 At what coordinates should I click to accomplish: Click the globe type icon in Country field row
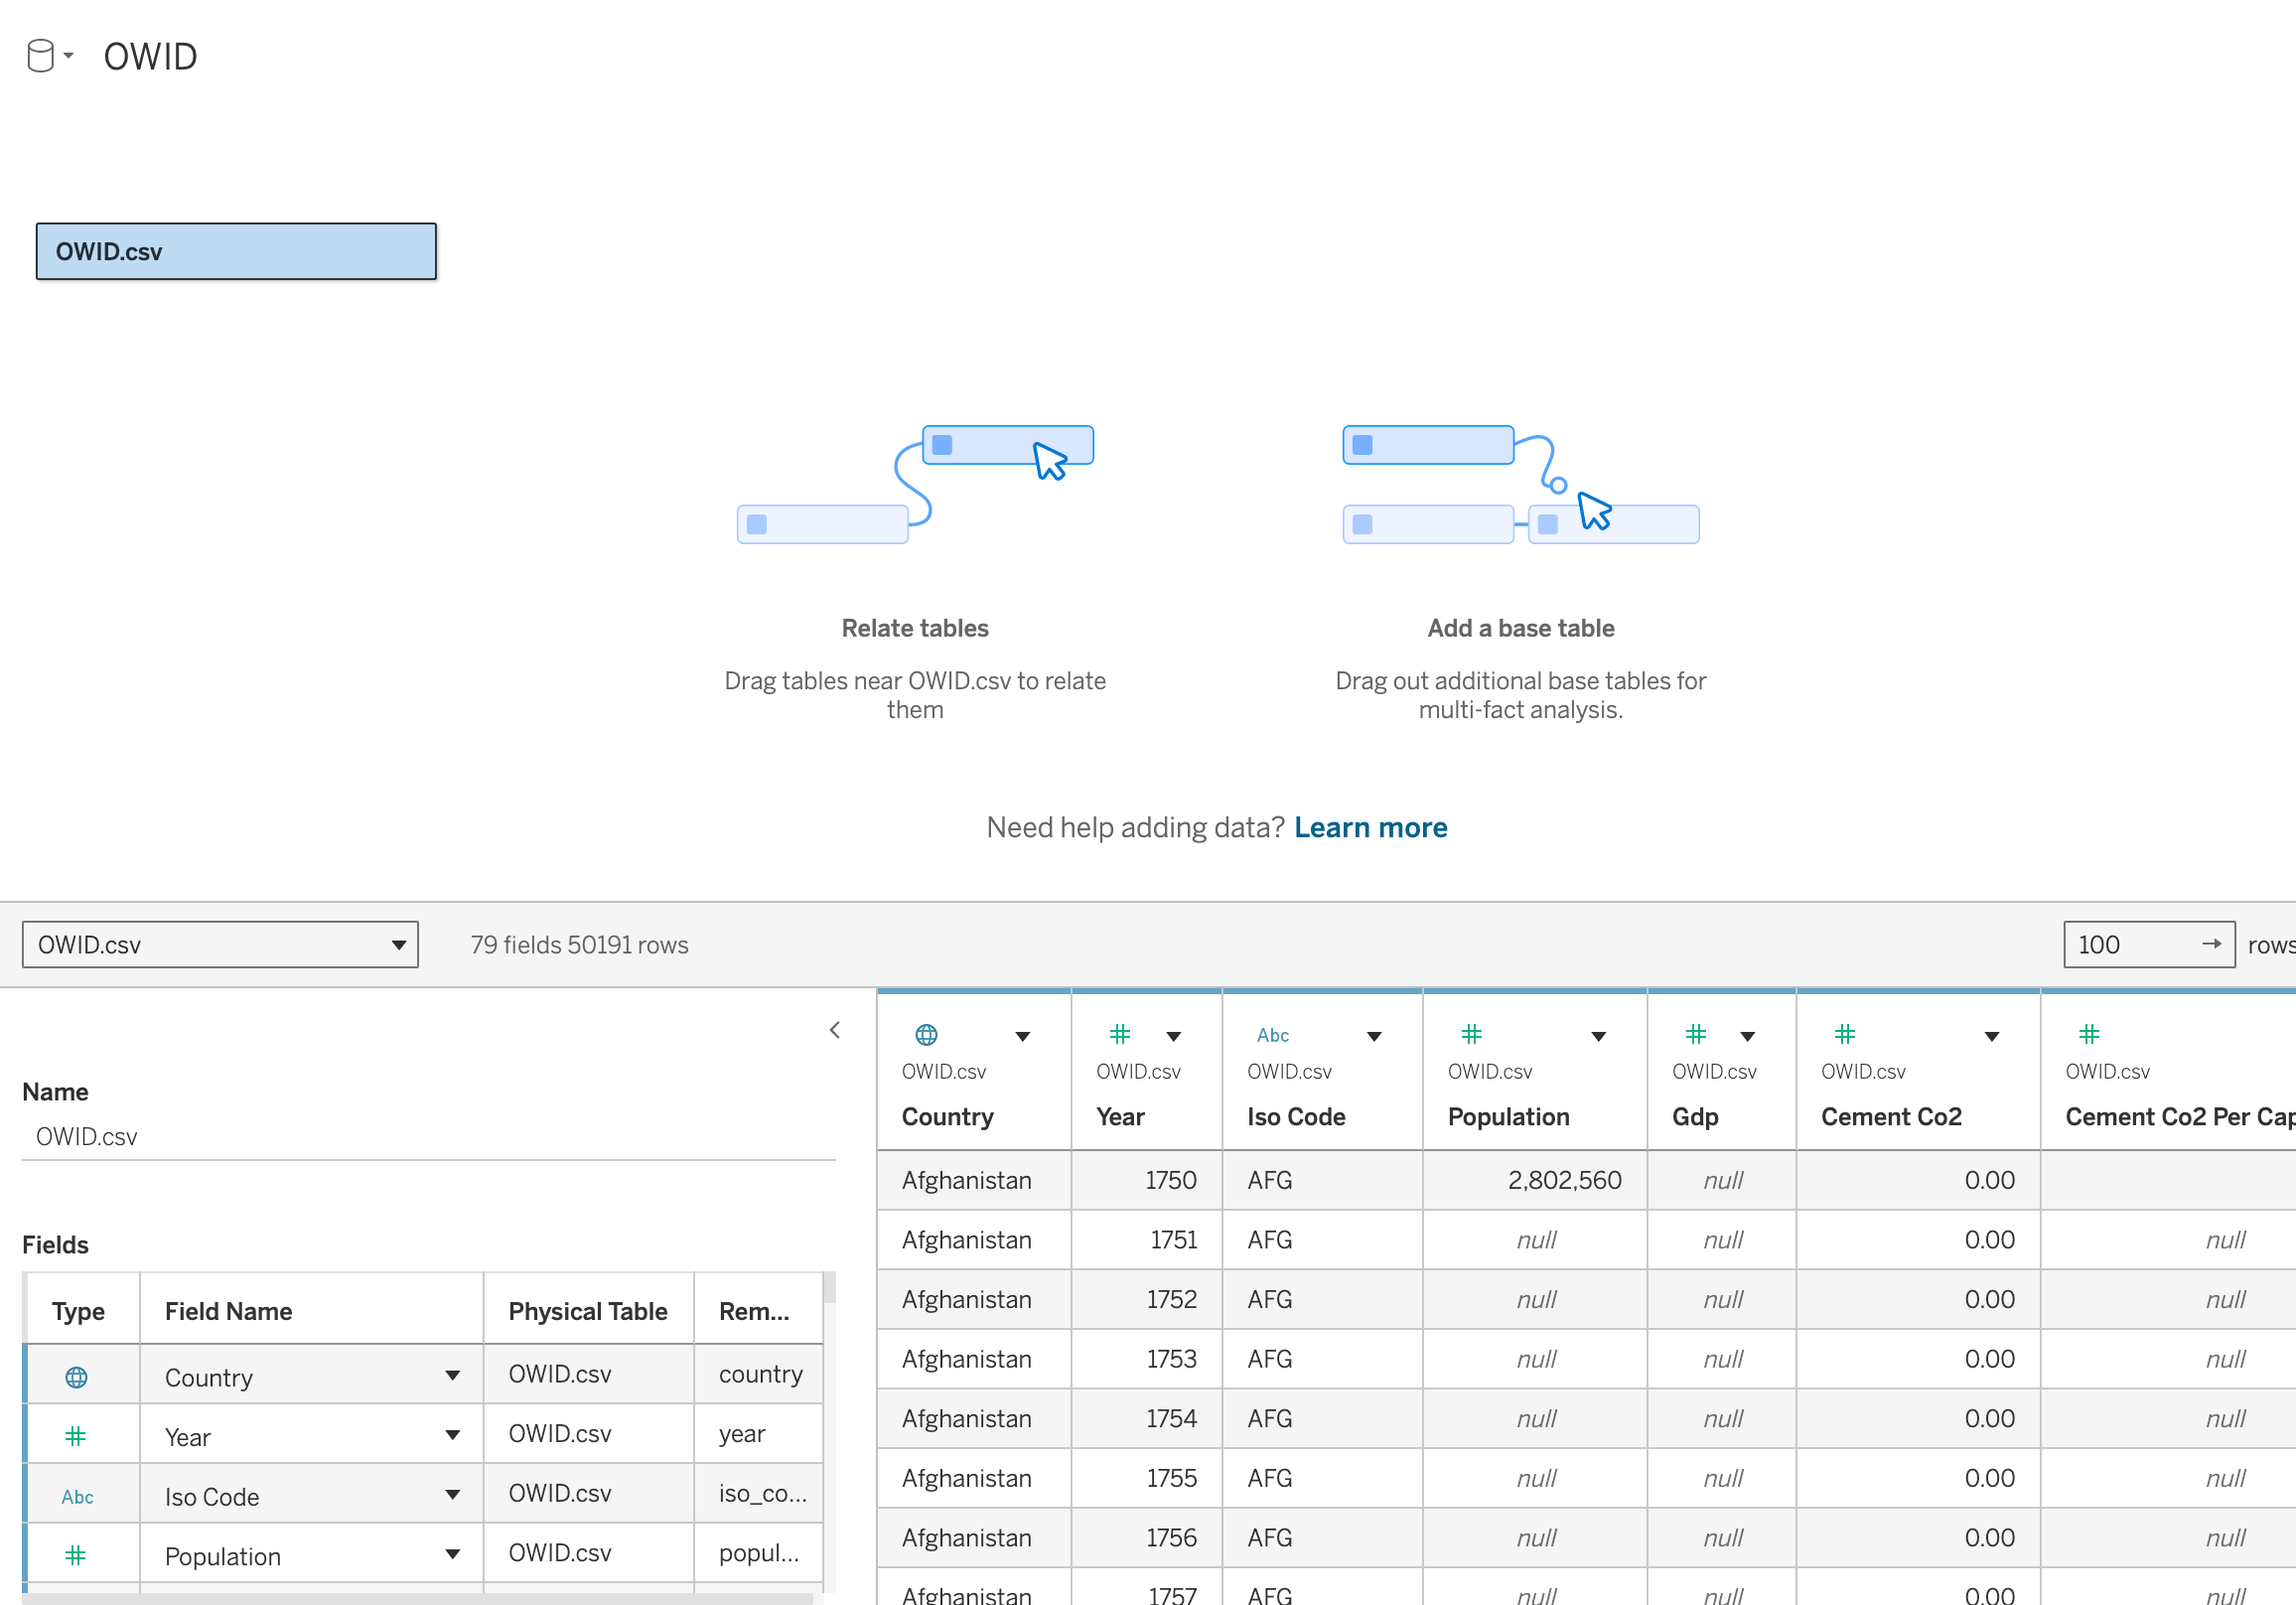click(76, 1377)
